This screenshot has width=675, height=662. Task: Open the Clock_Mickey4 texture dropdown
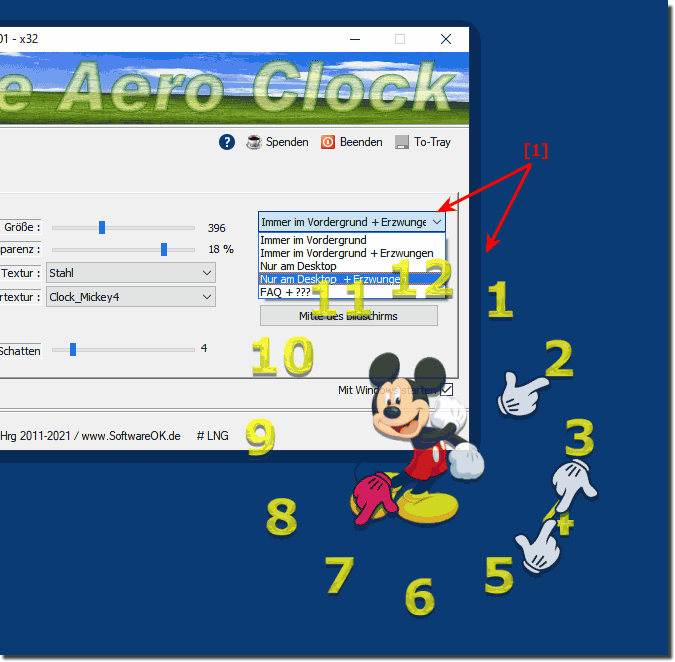[x=131, y=297]
